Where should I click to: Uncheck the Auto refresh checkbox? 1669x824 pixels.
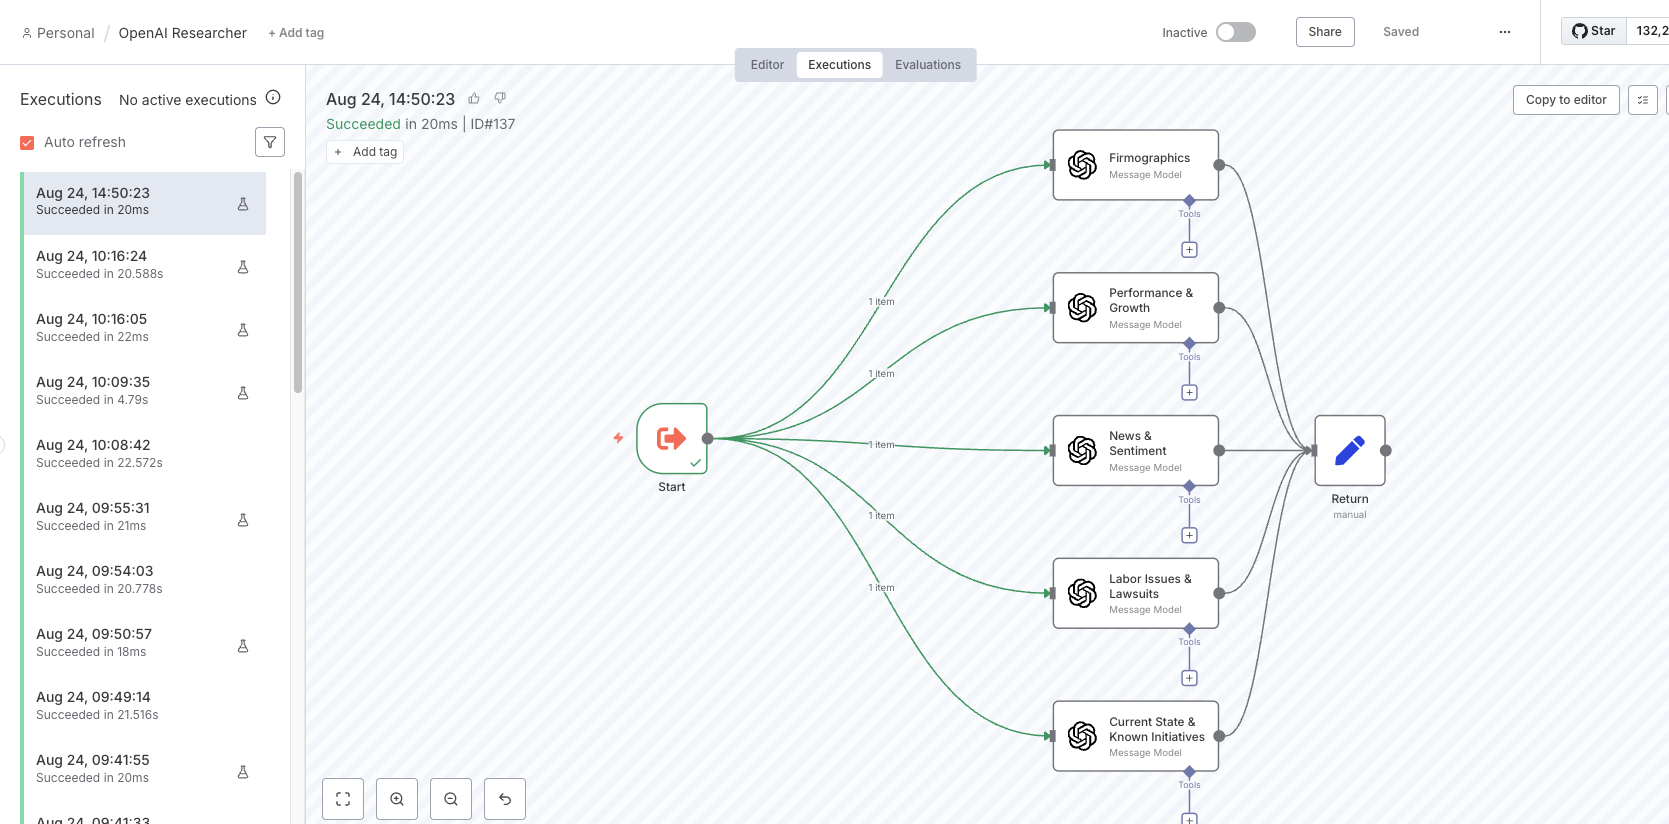pos(27,143)
